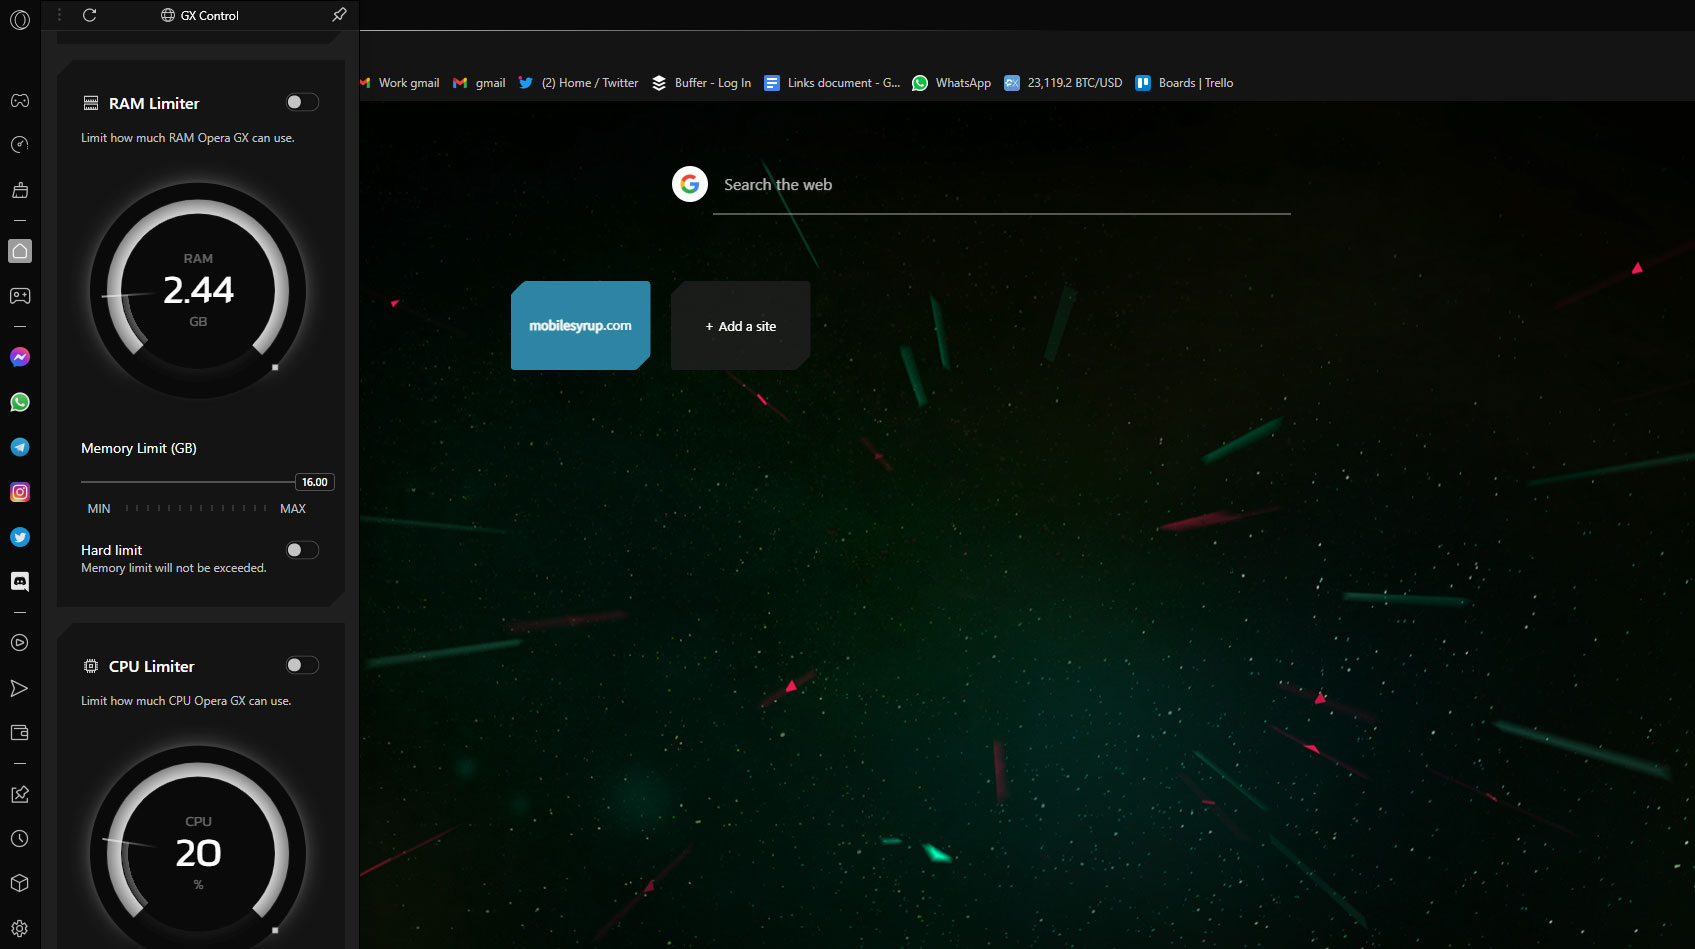Viewport: 1695px width, 949px height.
Task: Turn on the Hard limit switch
Action: pos(301,550)
